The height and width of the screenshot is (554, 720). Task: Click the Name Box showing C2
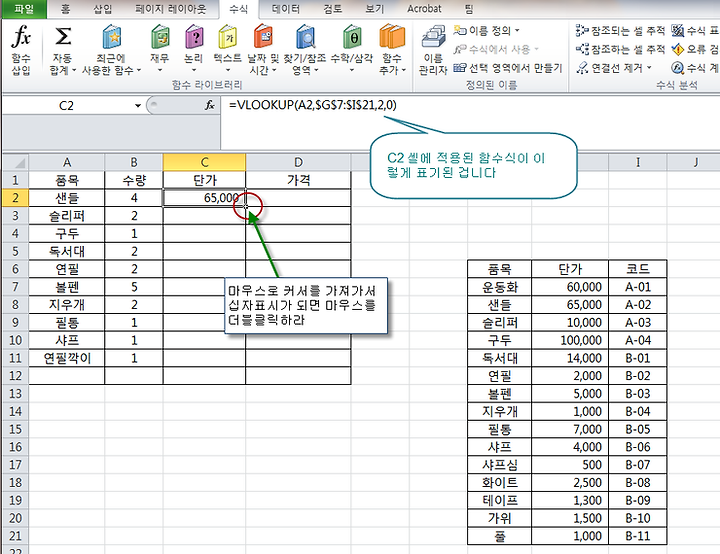(67, 106)
